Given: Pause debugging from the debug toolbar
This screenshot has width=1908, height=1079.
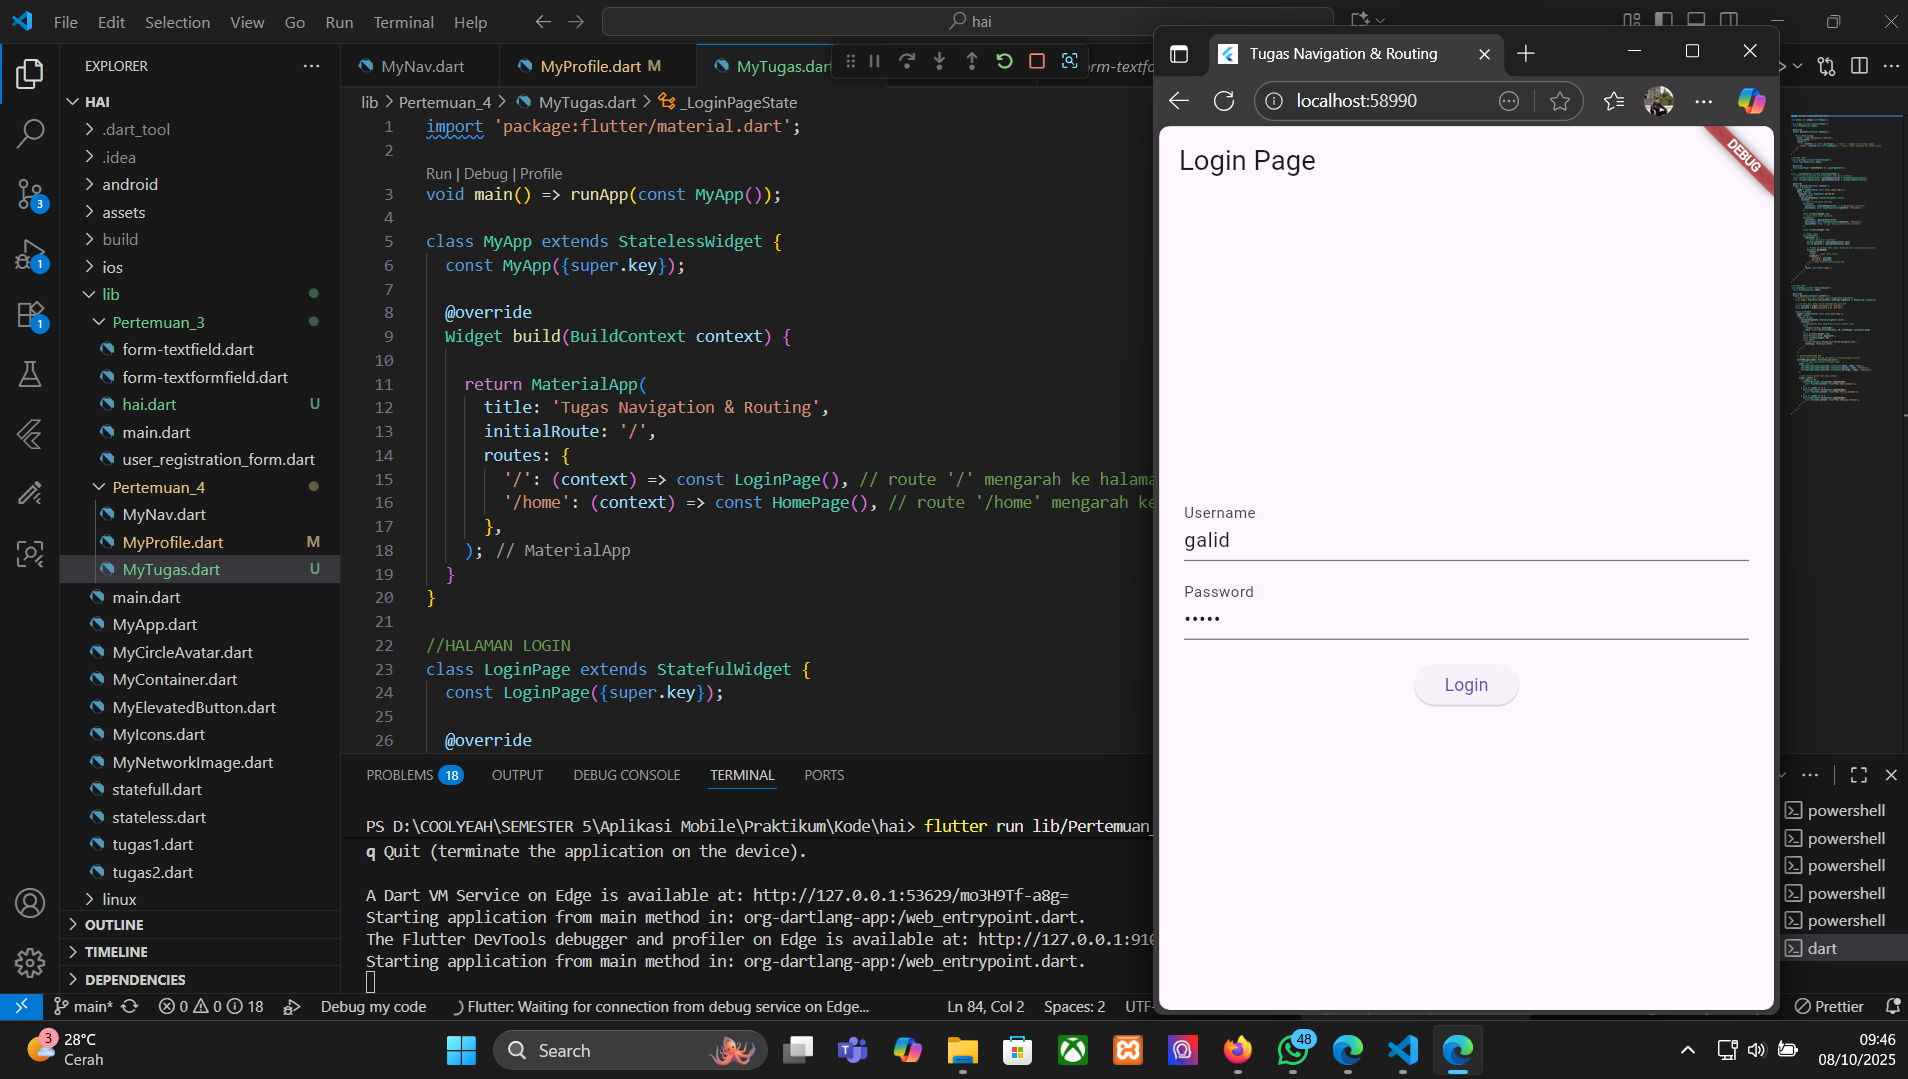Looking at the screenshot, I should pyautogui.click(x=874, y=62).
